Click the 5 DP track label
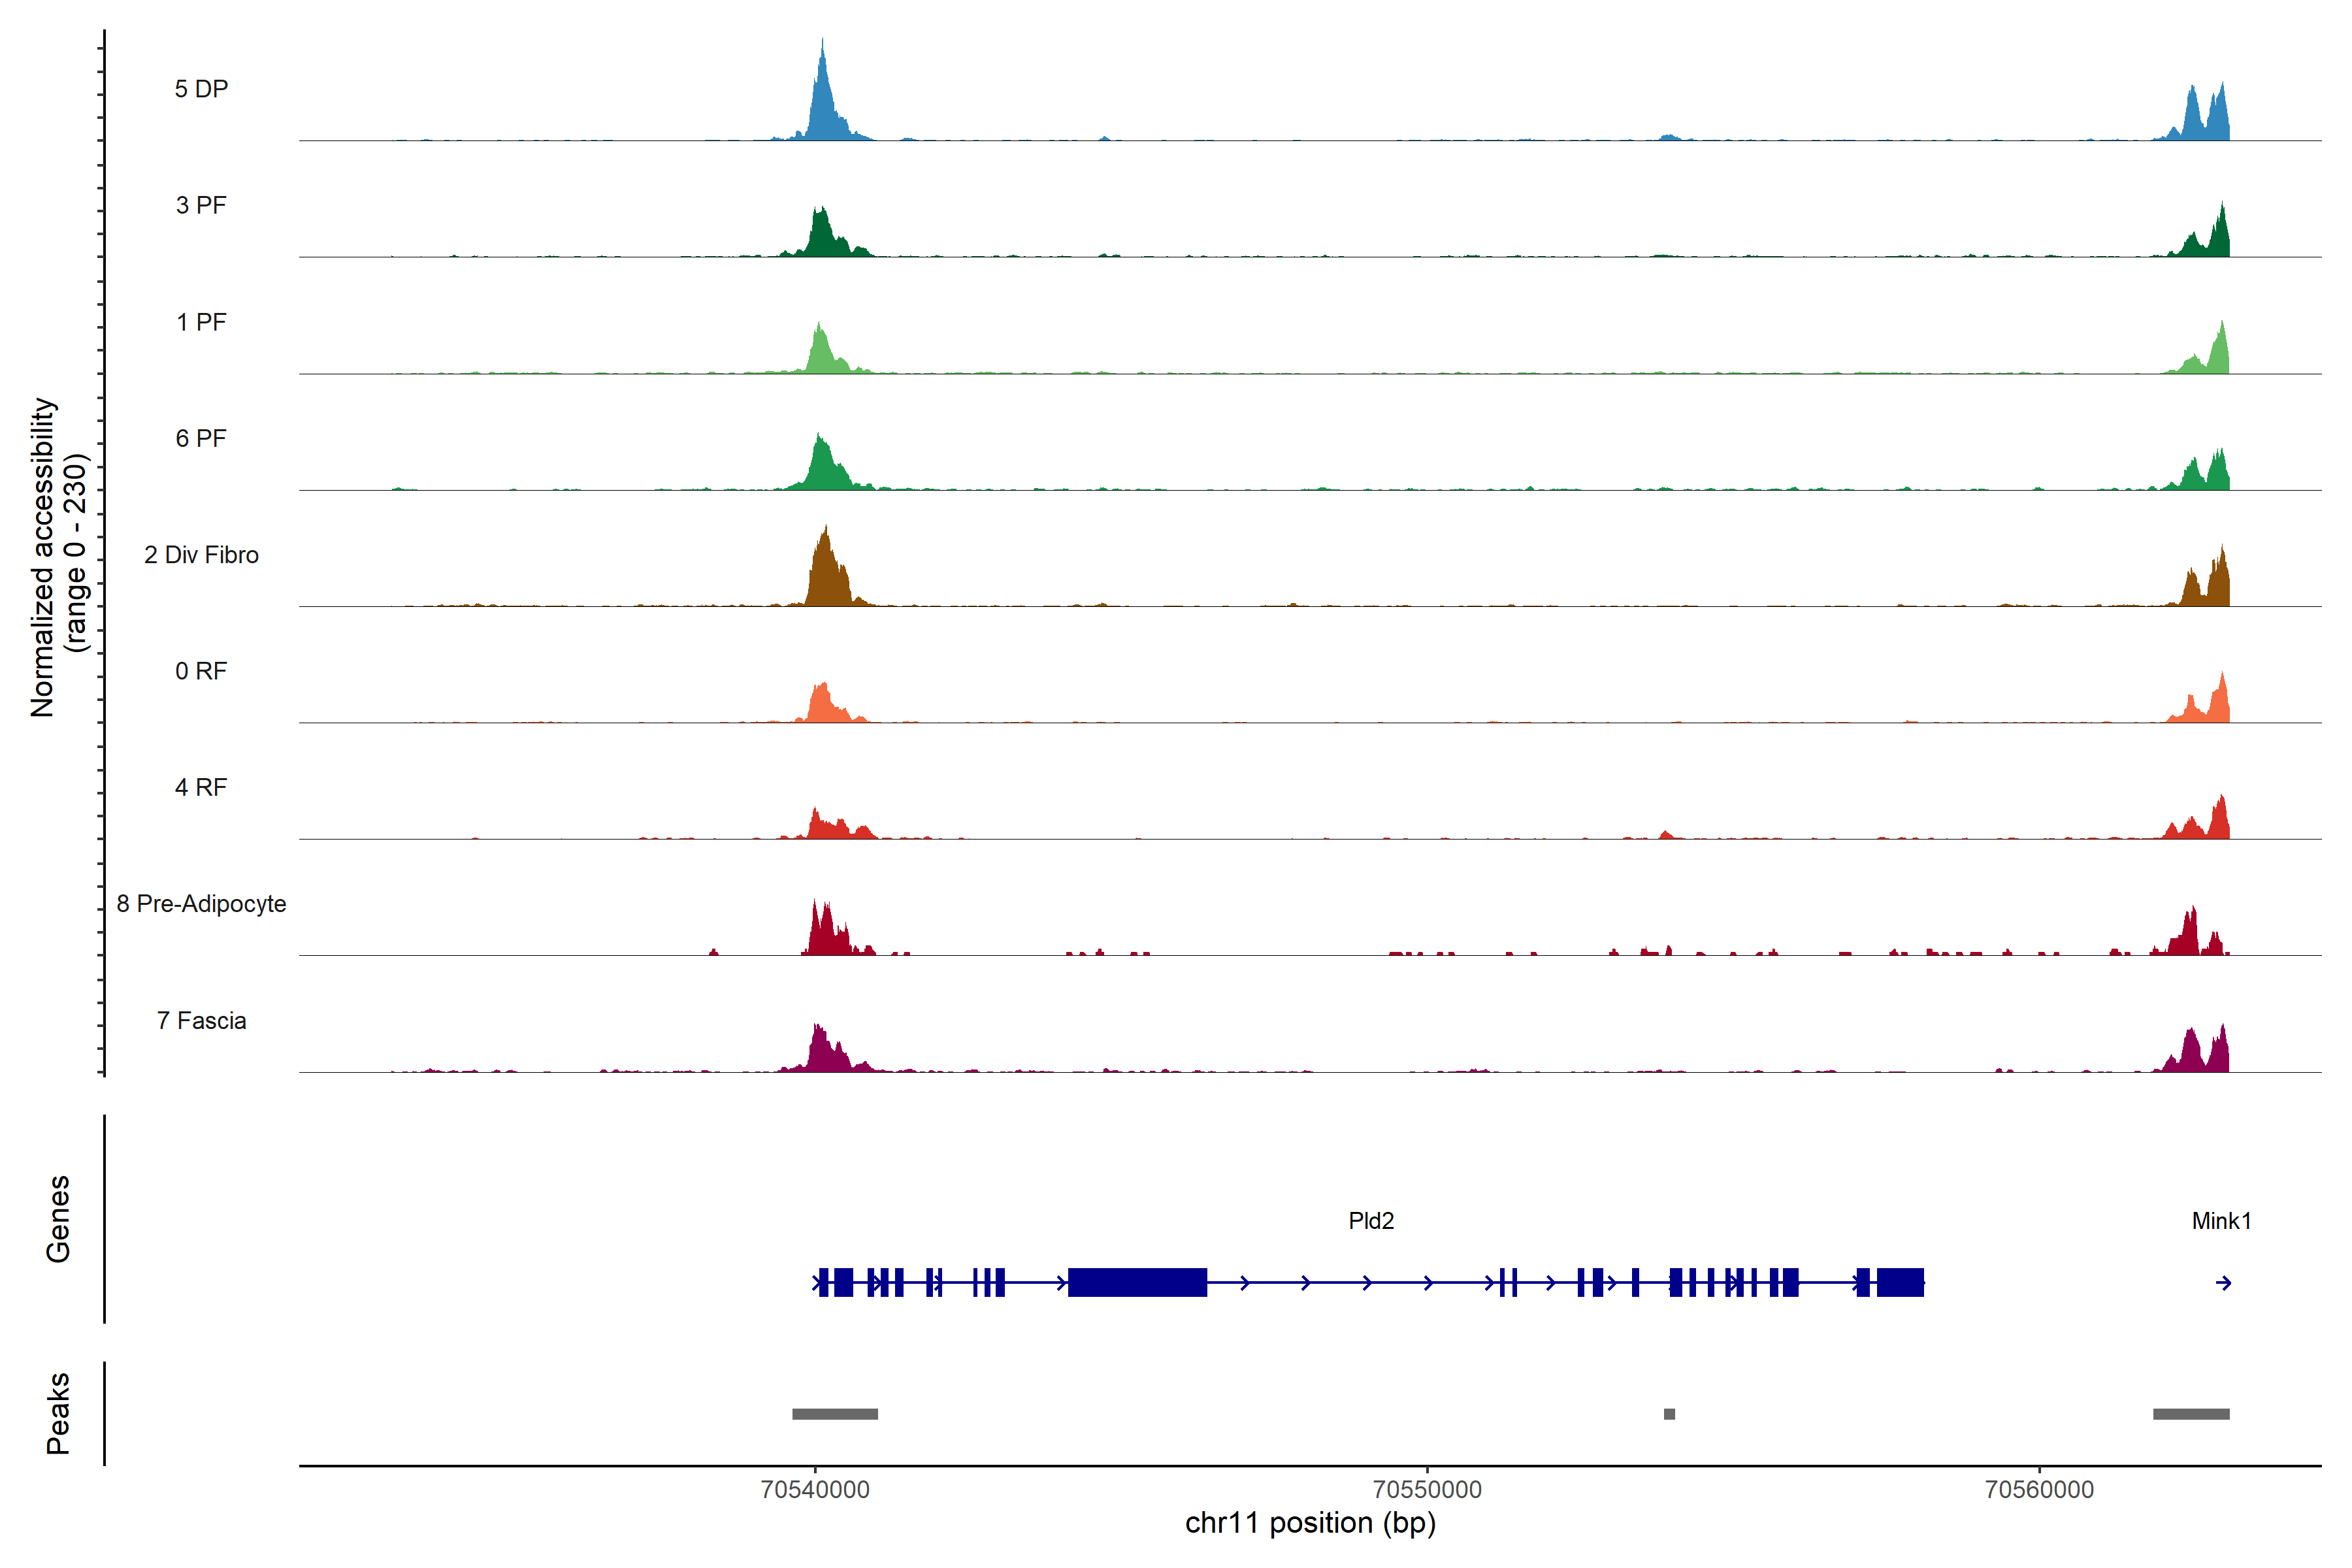This screenshot has width=2352, height=1568. coord(201,89)
